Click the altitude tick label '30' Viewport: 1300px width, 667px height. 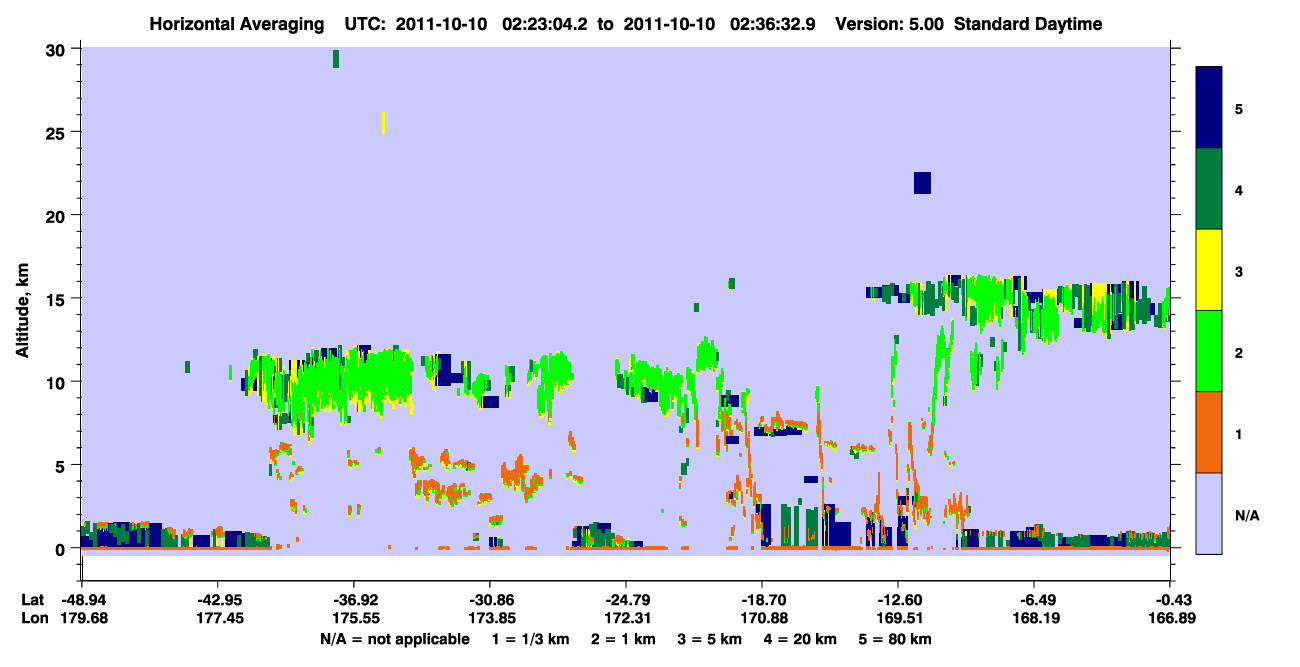[x=58, y=49]
